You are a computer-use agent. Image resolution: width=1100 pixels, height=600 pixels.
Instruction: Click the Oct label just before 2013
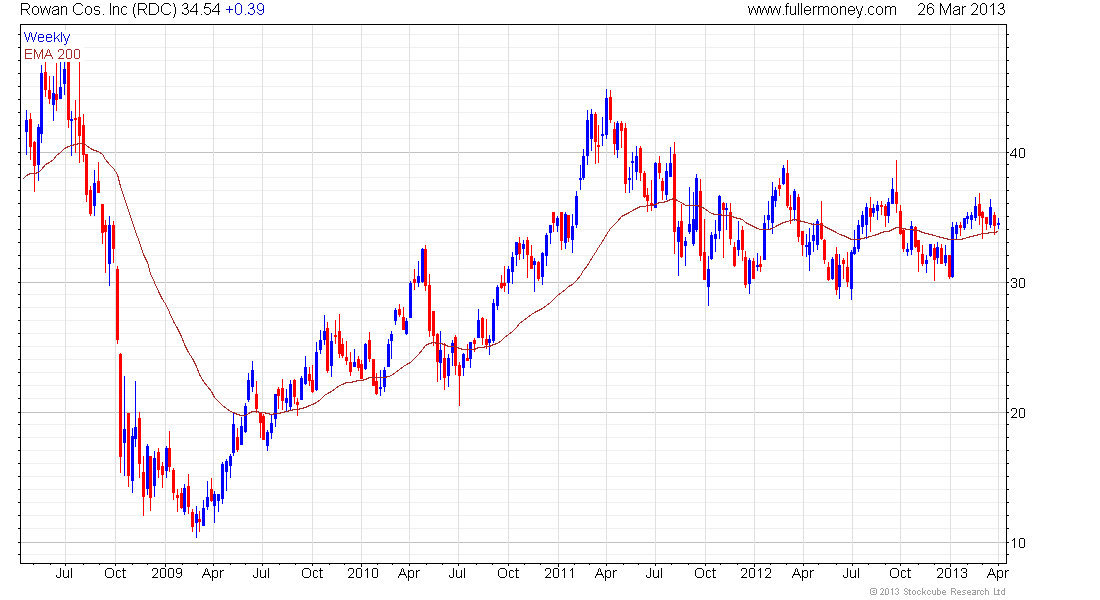(900, 573)
